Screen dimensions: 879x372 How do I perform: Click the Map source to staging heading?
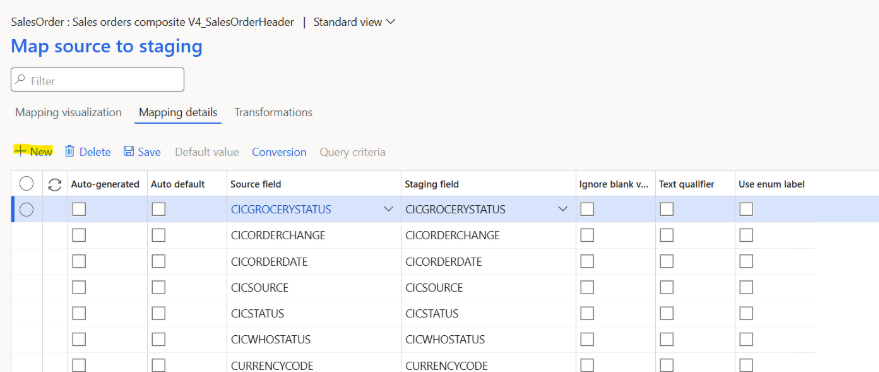tap(107, 46)
